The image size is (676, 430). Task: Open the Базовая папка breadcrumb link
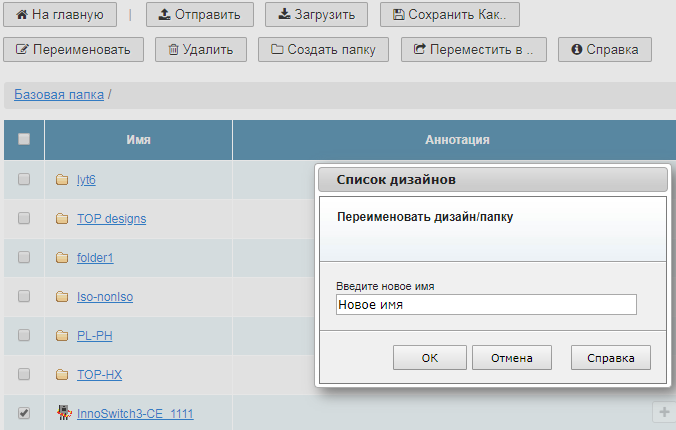coord(59,94)
